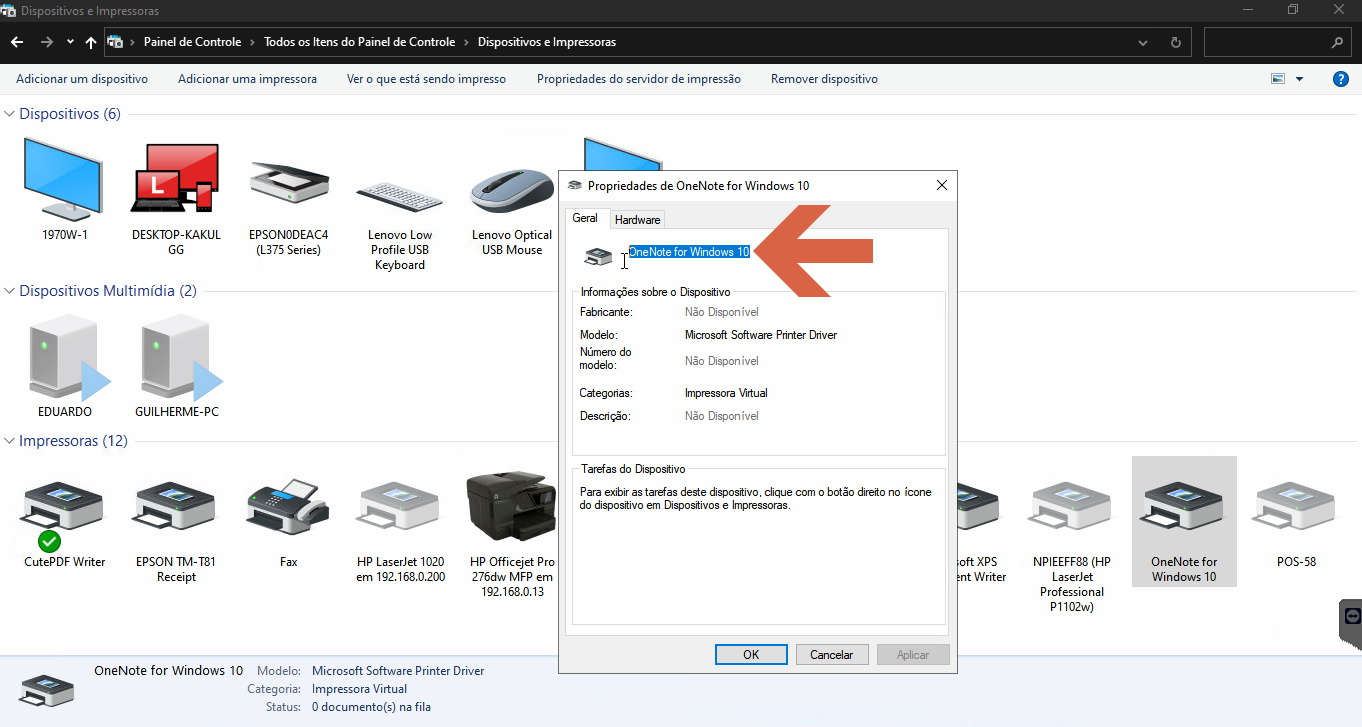The width and height of the screenshot is (1362, 727).
Task: Select the NPIEEFF88 HP LaserJet P1102w icon
Action: (x=1071, y=505)
